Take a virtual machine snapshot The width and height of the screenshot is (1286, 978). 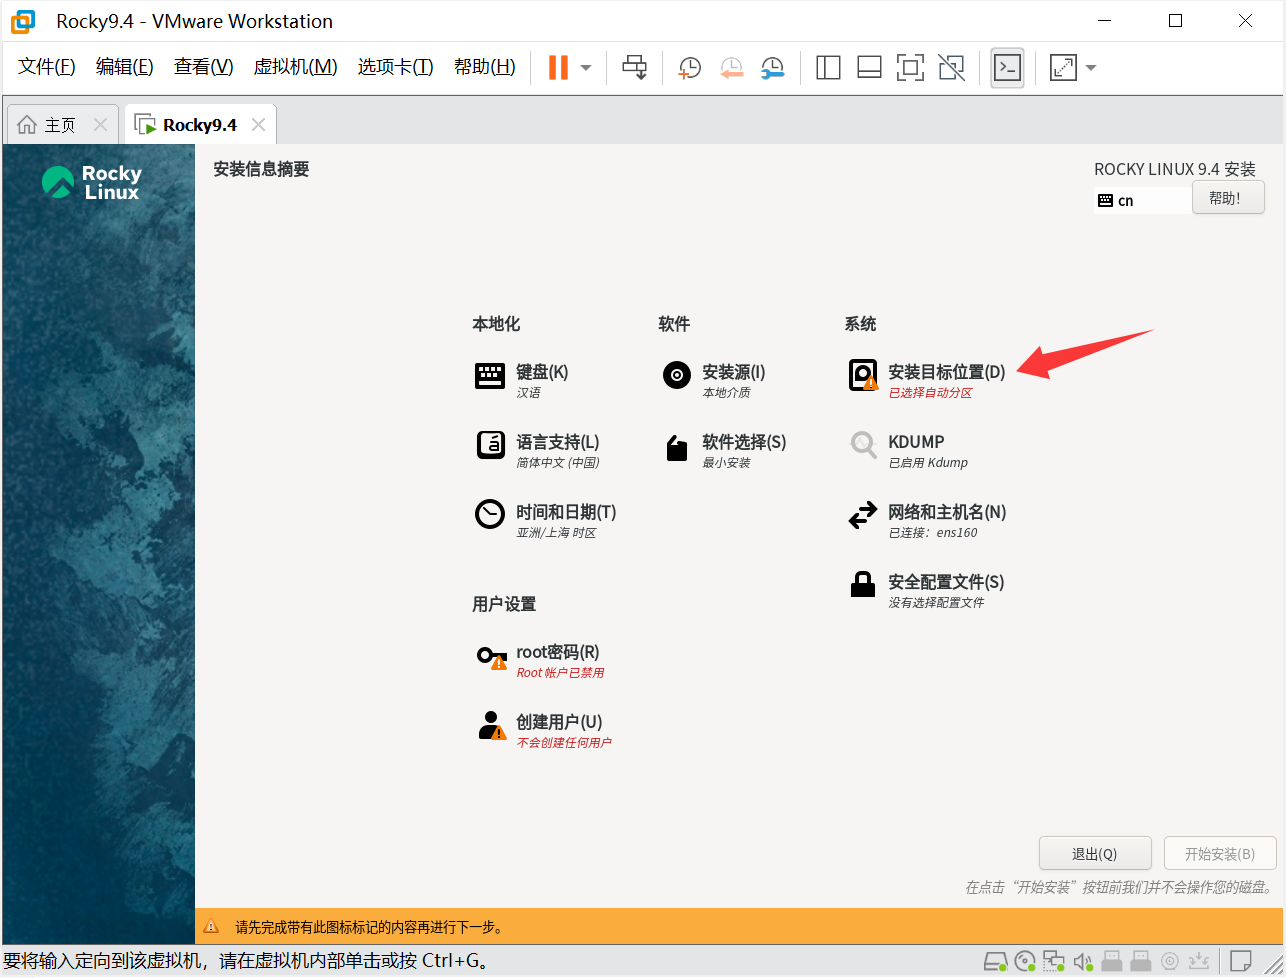(x=689, y=68)
